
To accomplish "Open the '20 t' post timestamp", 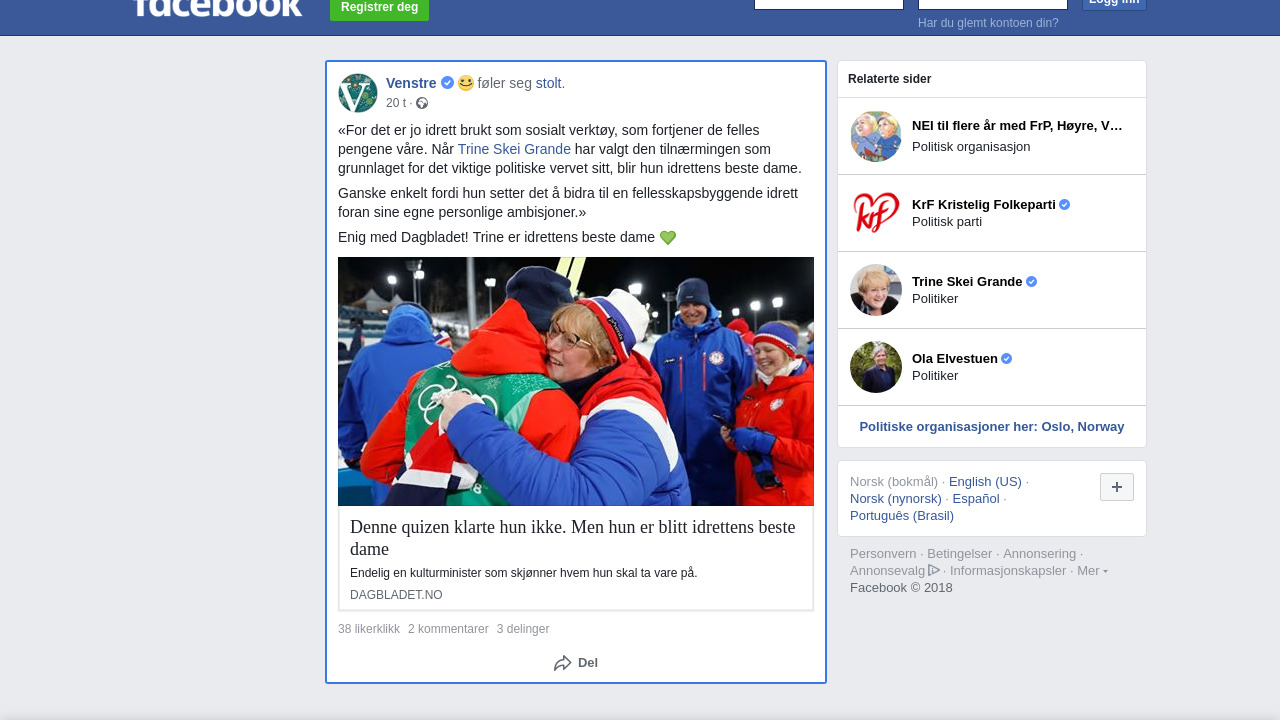I will coord(396,103).
